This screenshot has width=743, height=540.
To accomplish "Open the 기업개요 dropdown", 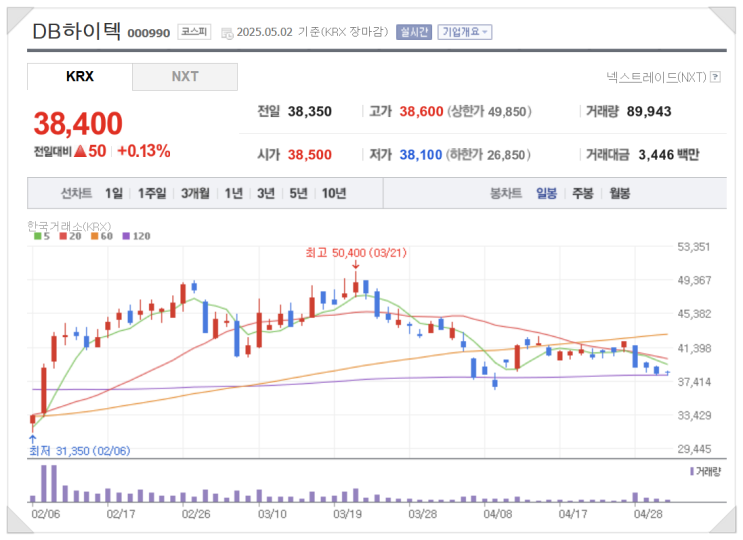I will [465, 32].
